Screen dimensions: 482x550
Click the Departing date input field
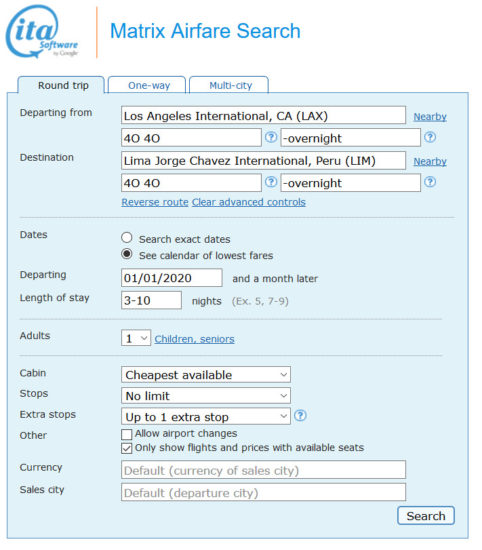click(x=172, y=278)
